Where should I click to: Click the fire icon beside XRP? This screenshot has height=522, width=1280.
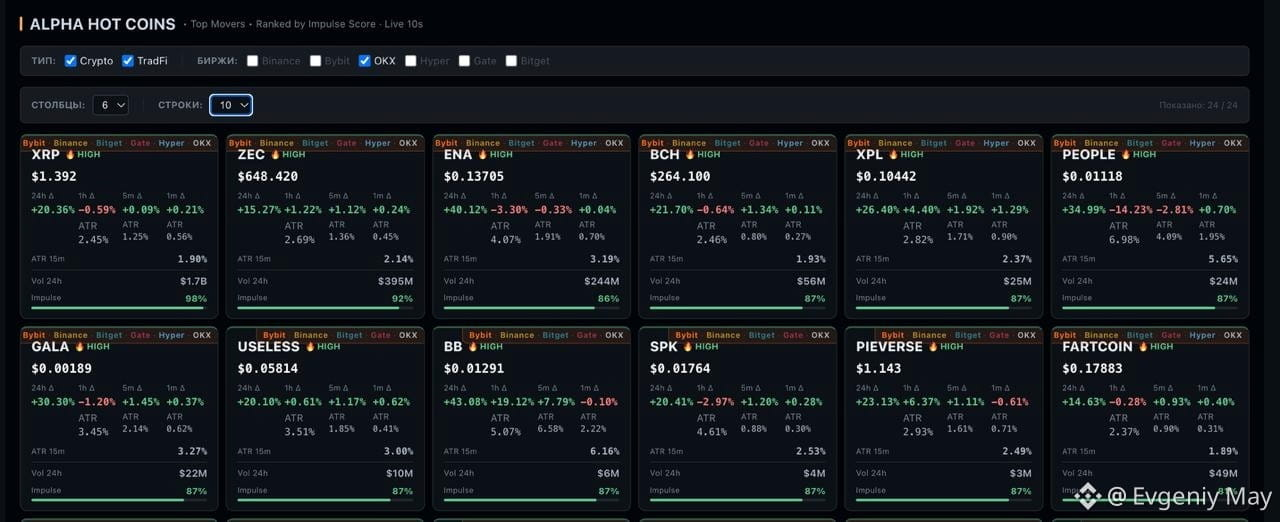(x=70, y=155)
